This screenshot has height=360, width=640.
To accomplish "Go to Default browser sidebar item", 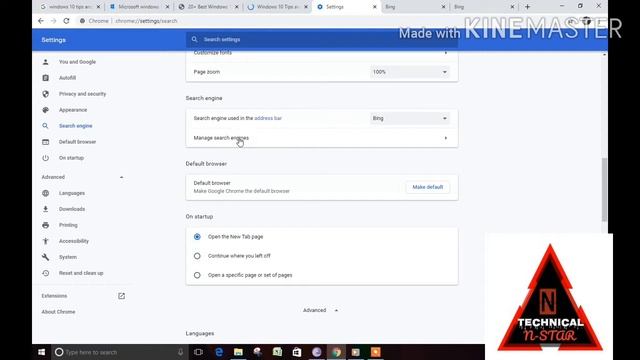I will pos(78,142).
